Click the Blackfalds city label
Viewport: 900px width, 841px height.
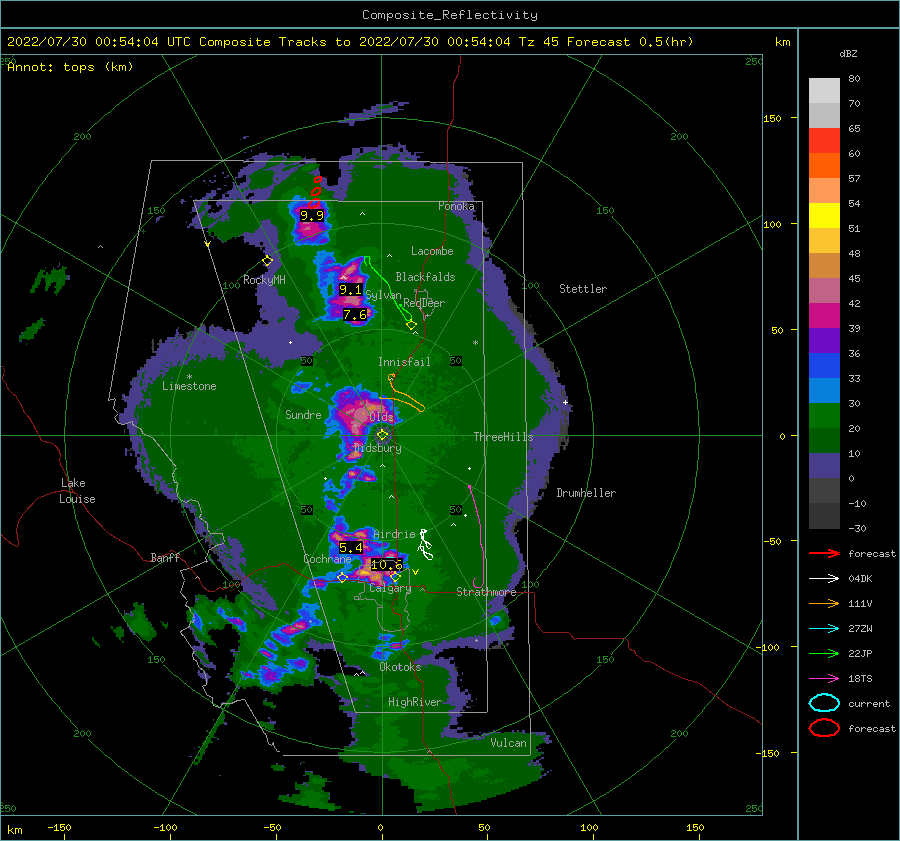pyautogui.click(x=425, y=277)
